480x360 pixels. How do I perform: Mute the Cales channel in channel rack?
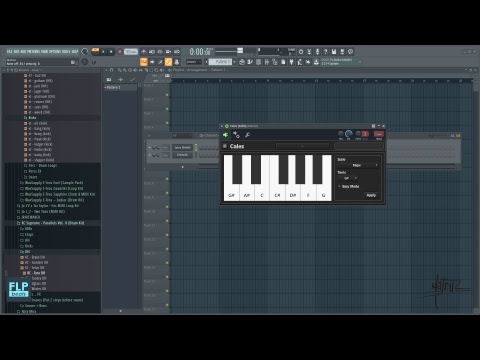pyautogui.click(x=150, y=148)
